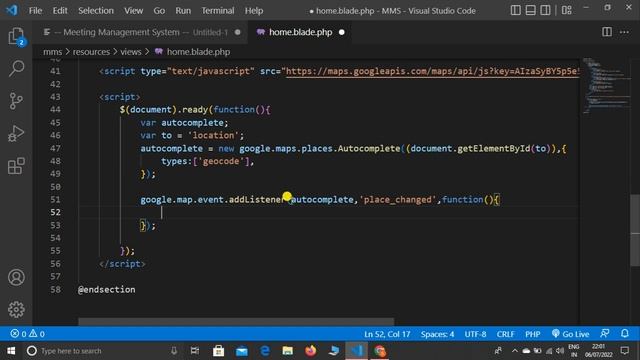Open errors and warnings problems indicator
Image resolution: width=640 pixels, height=360 pixels.
pyautogui.click(x=28, y=334)
